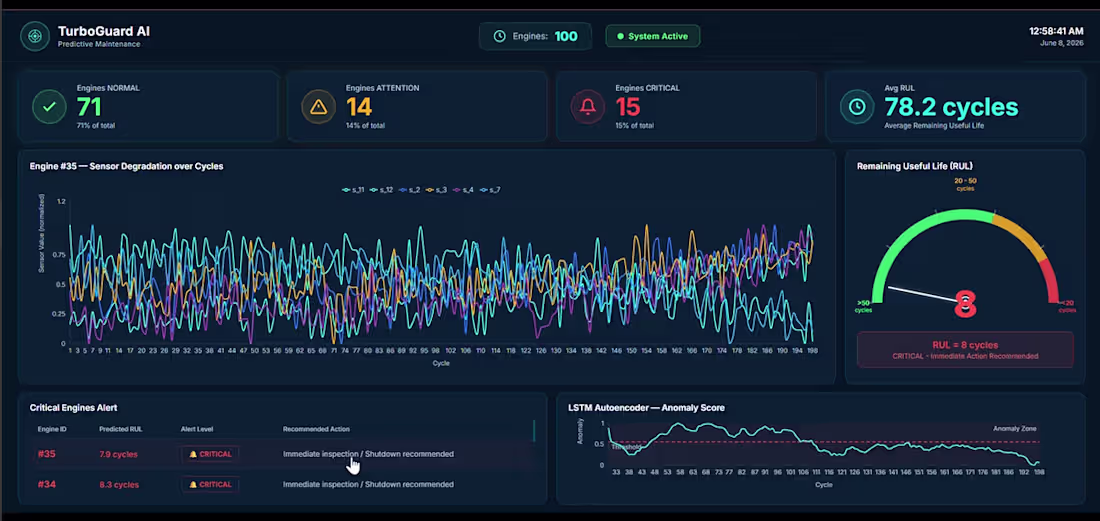Screen dimensions: 1100x521
Task: Click the green checkmark icon on Engines NORMAL
Action: (x=49, y=107)
